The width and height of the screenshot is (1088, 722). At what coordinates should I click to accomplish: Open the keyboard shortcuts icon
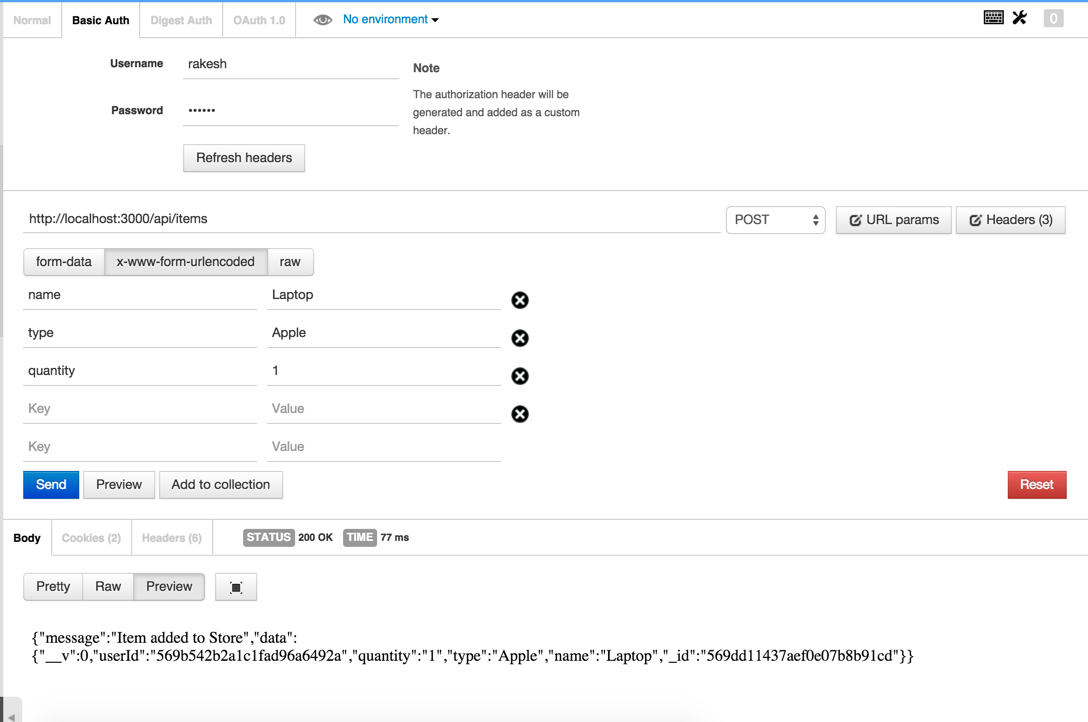point(994,17)
